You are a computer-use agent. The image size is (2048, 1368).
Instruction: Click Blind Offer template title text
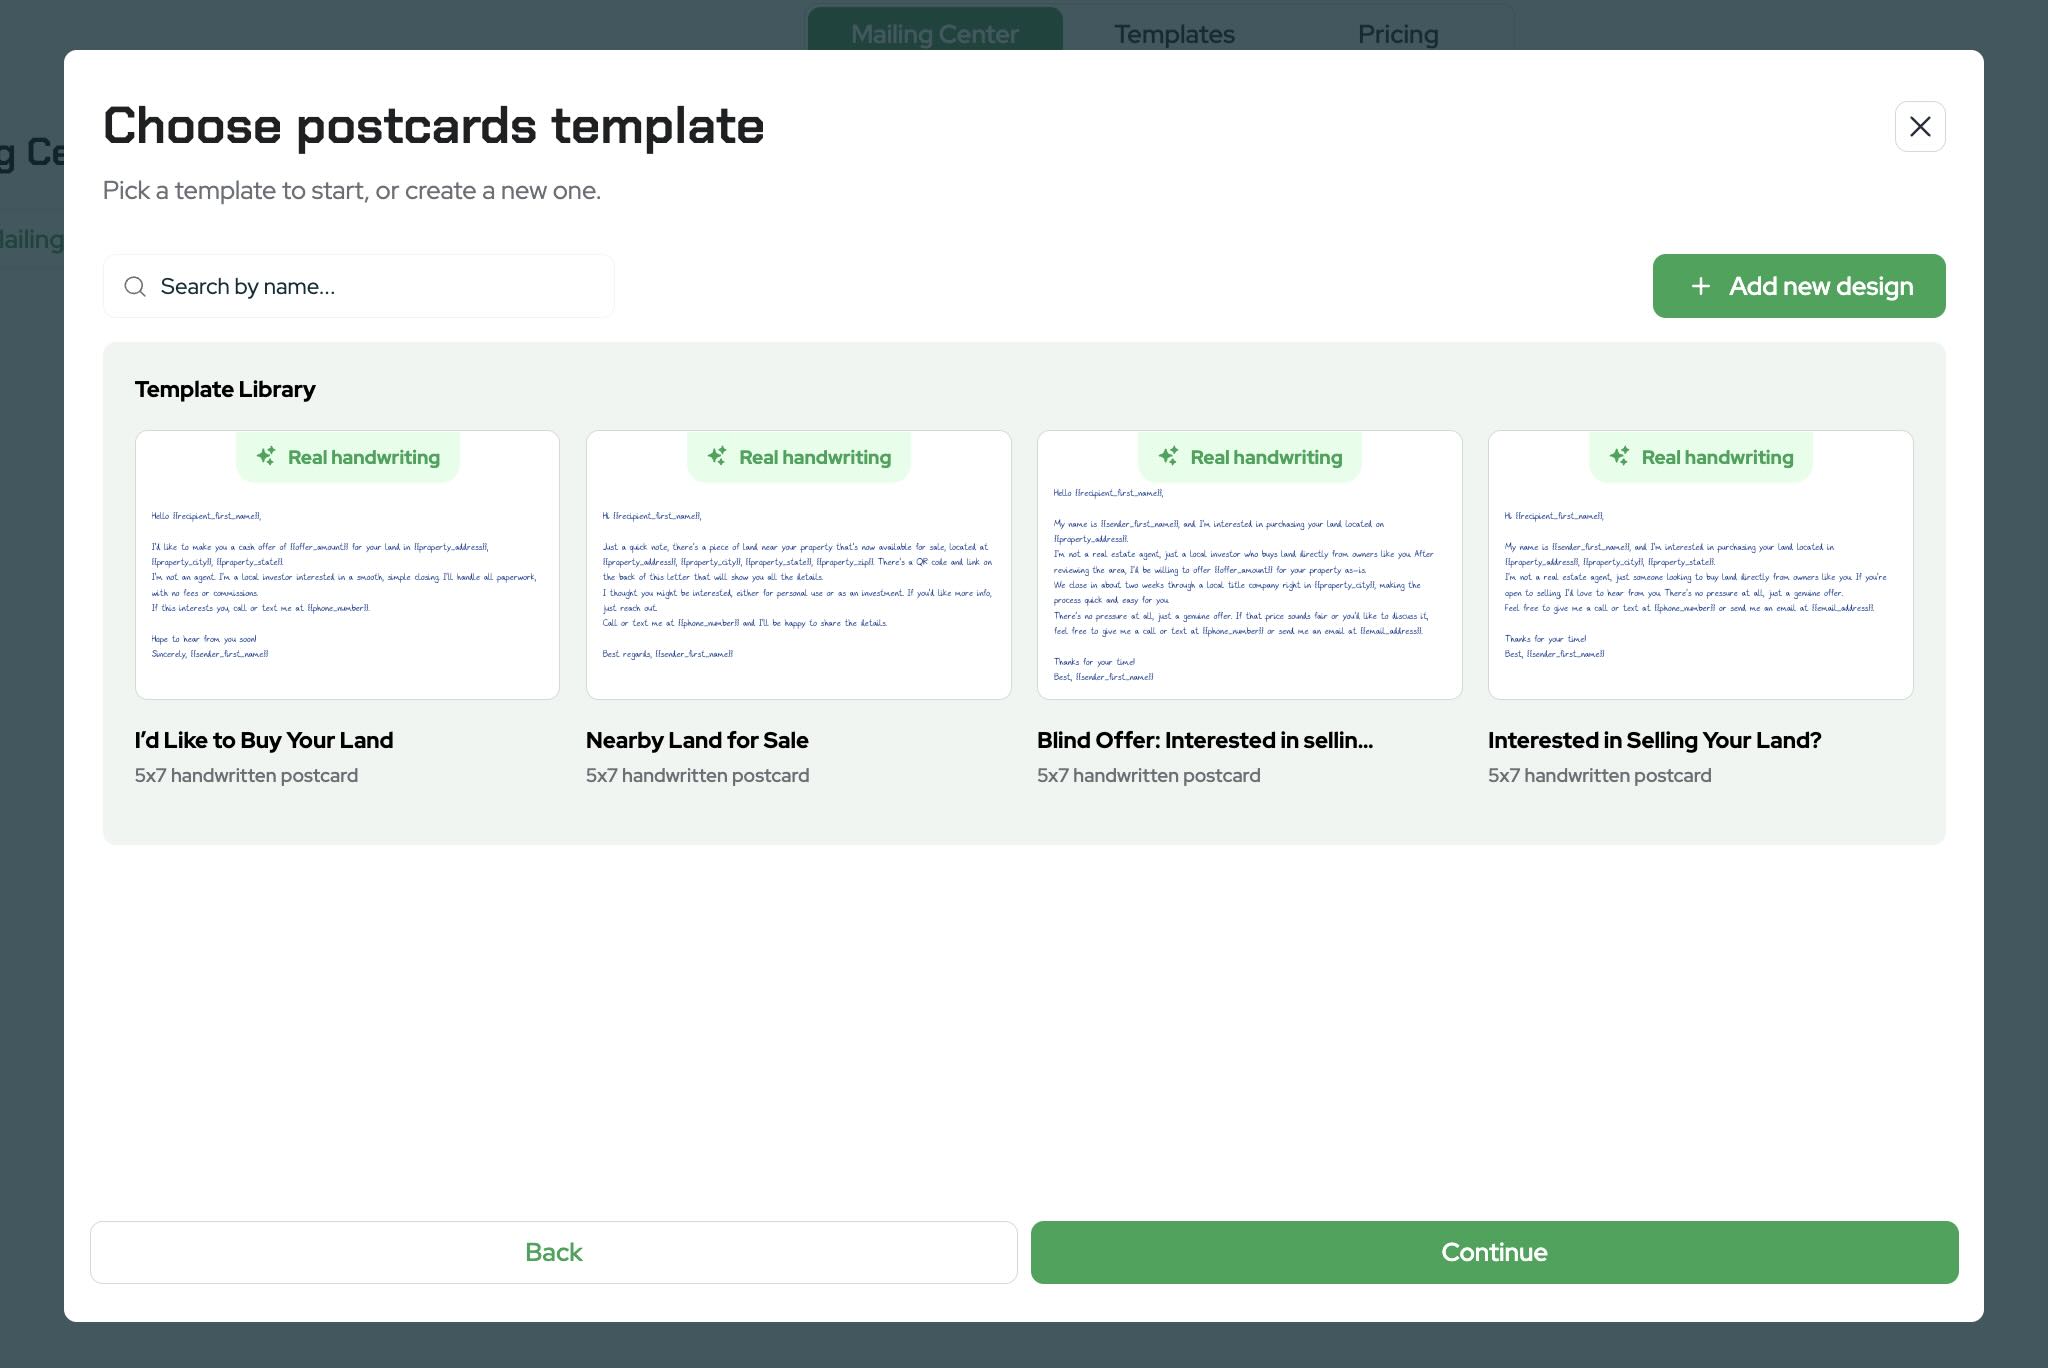point(1204,741)
